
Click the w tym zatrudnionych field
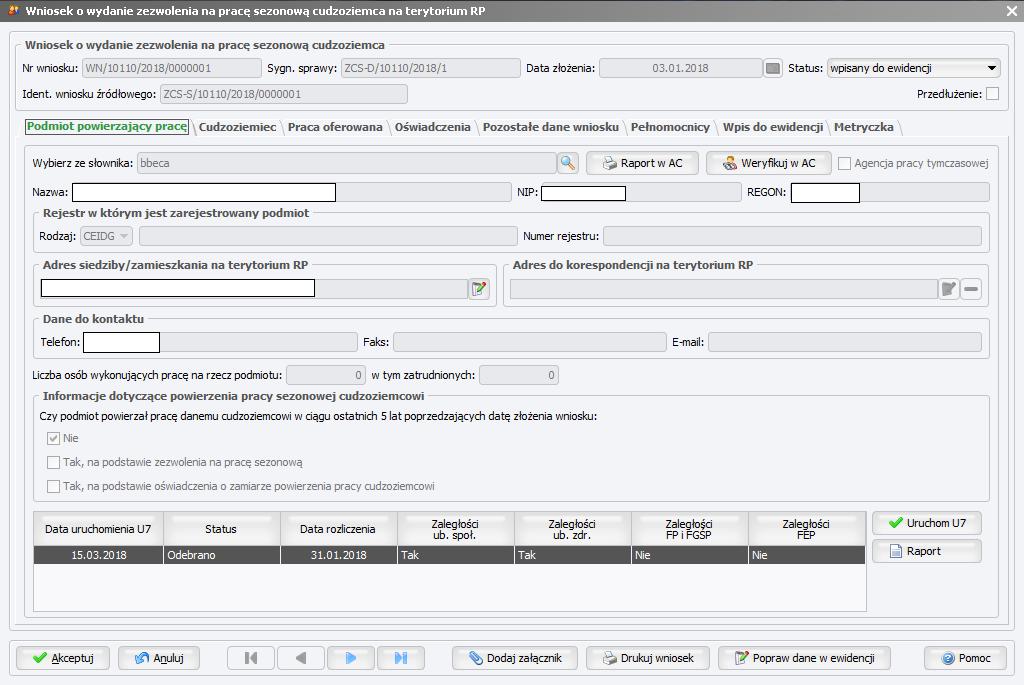pos(519,375)
